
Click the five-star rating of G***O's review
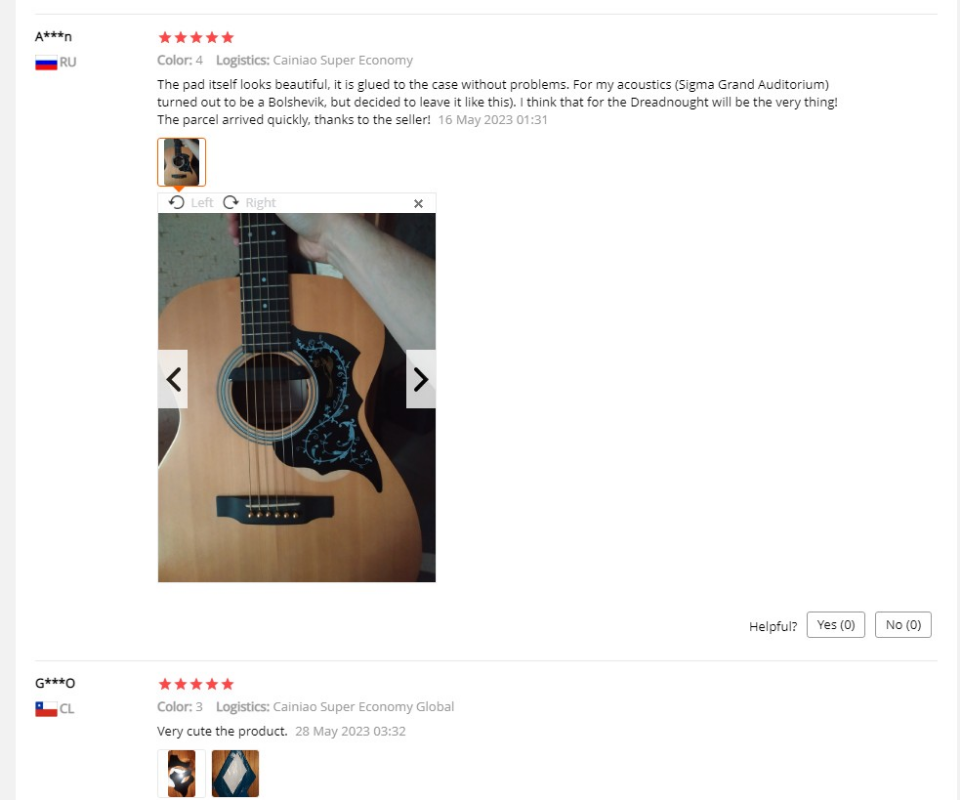click(196, 684)
